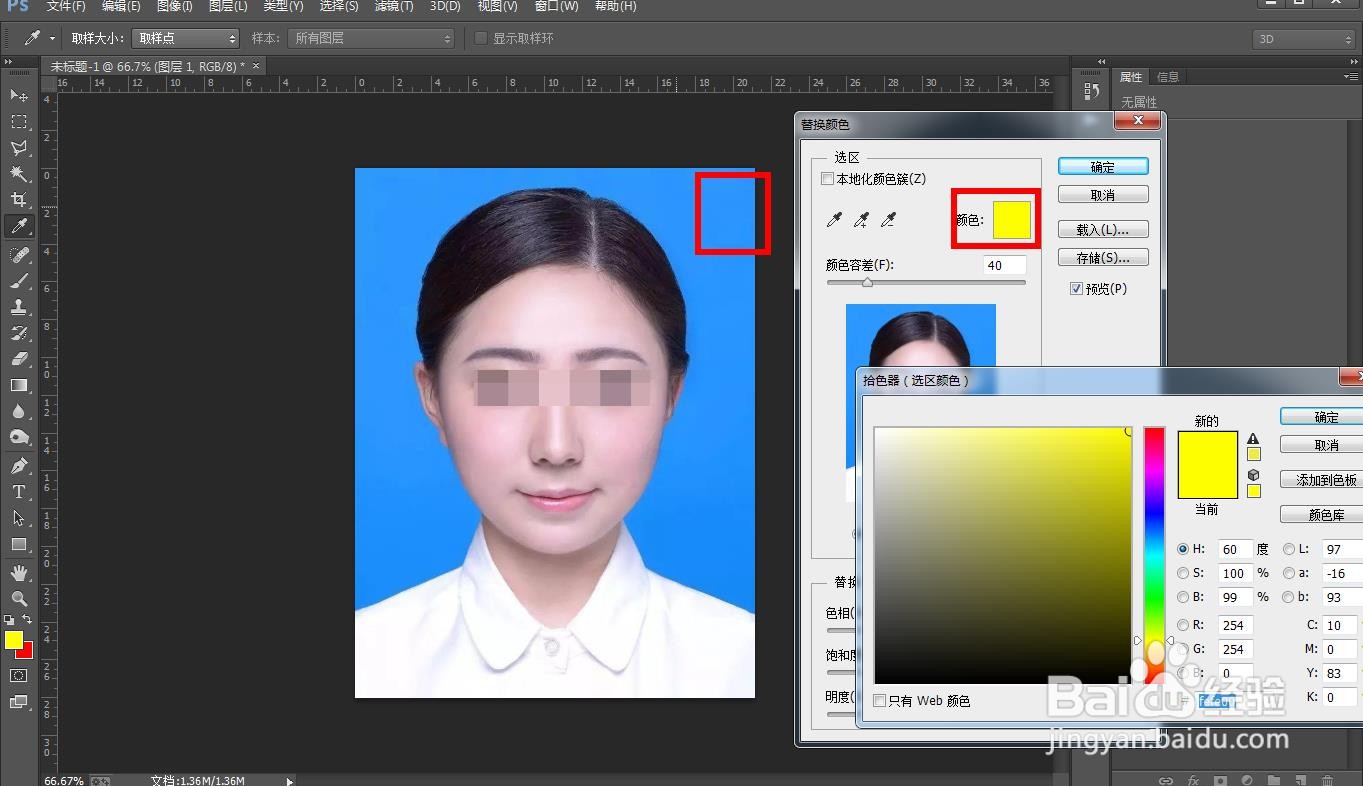Select the Crop tool in the toolbar
The width and height of the screenshot is (1363, 786).
[x=18, y=200]
